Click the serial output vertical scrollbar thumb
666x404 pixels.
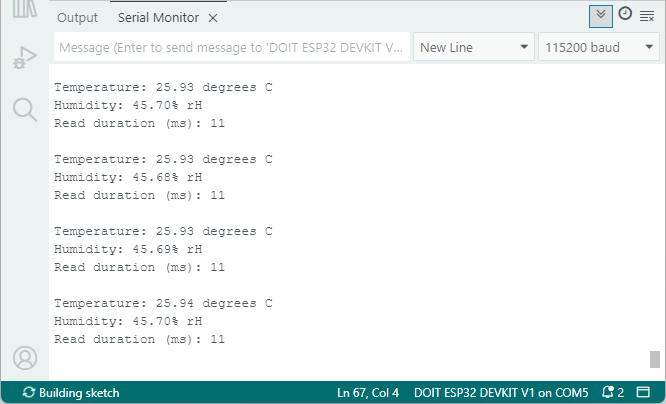pyautogui.click(x=655, y=359)
